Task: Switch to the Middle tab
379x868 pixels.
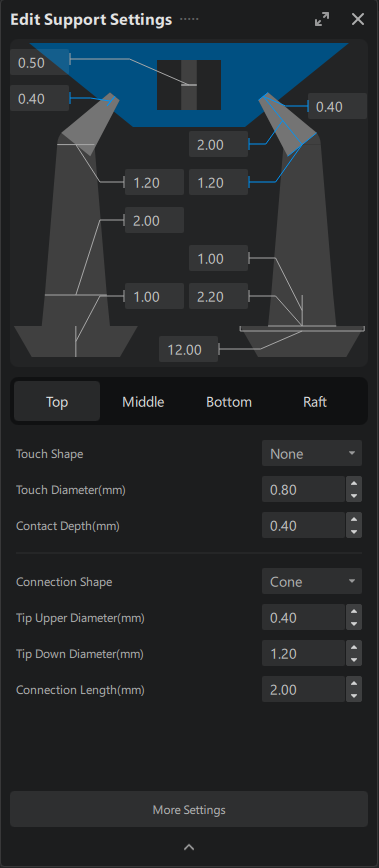Action: pyautogui.click(x=143, y=401)
